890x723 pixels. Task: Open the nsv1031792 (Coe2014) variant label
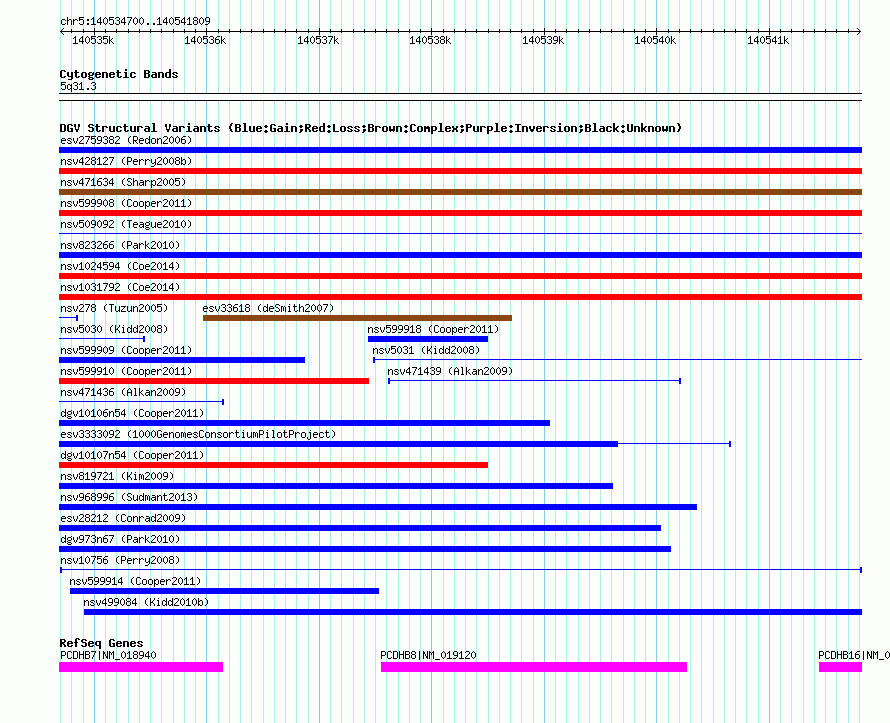tap(120, 287)
